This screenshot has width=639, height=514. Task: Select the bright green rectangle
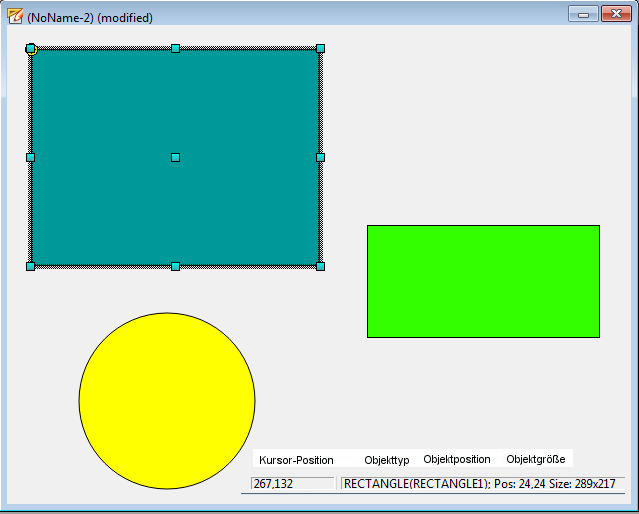pos(483,281)
